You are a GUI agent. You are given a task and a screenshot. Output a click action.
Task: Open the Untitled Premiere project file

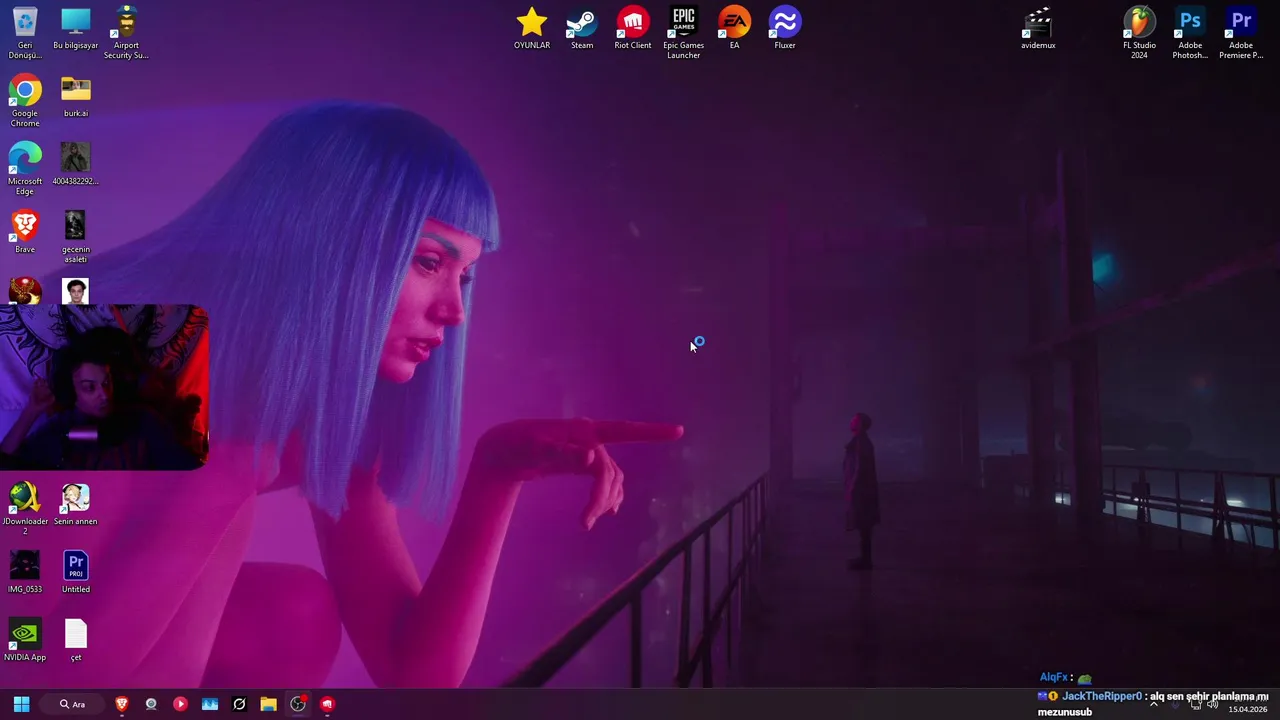[x=76, y=572]
